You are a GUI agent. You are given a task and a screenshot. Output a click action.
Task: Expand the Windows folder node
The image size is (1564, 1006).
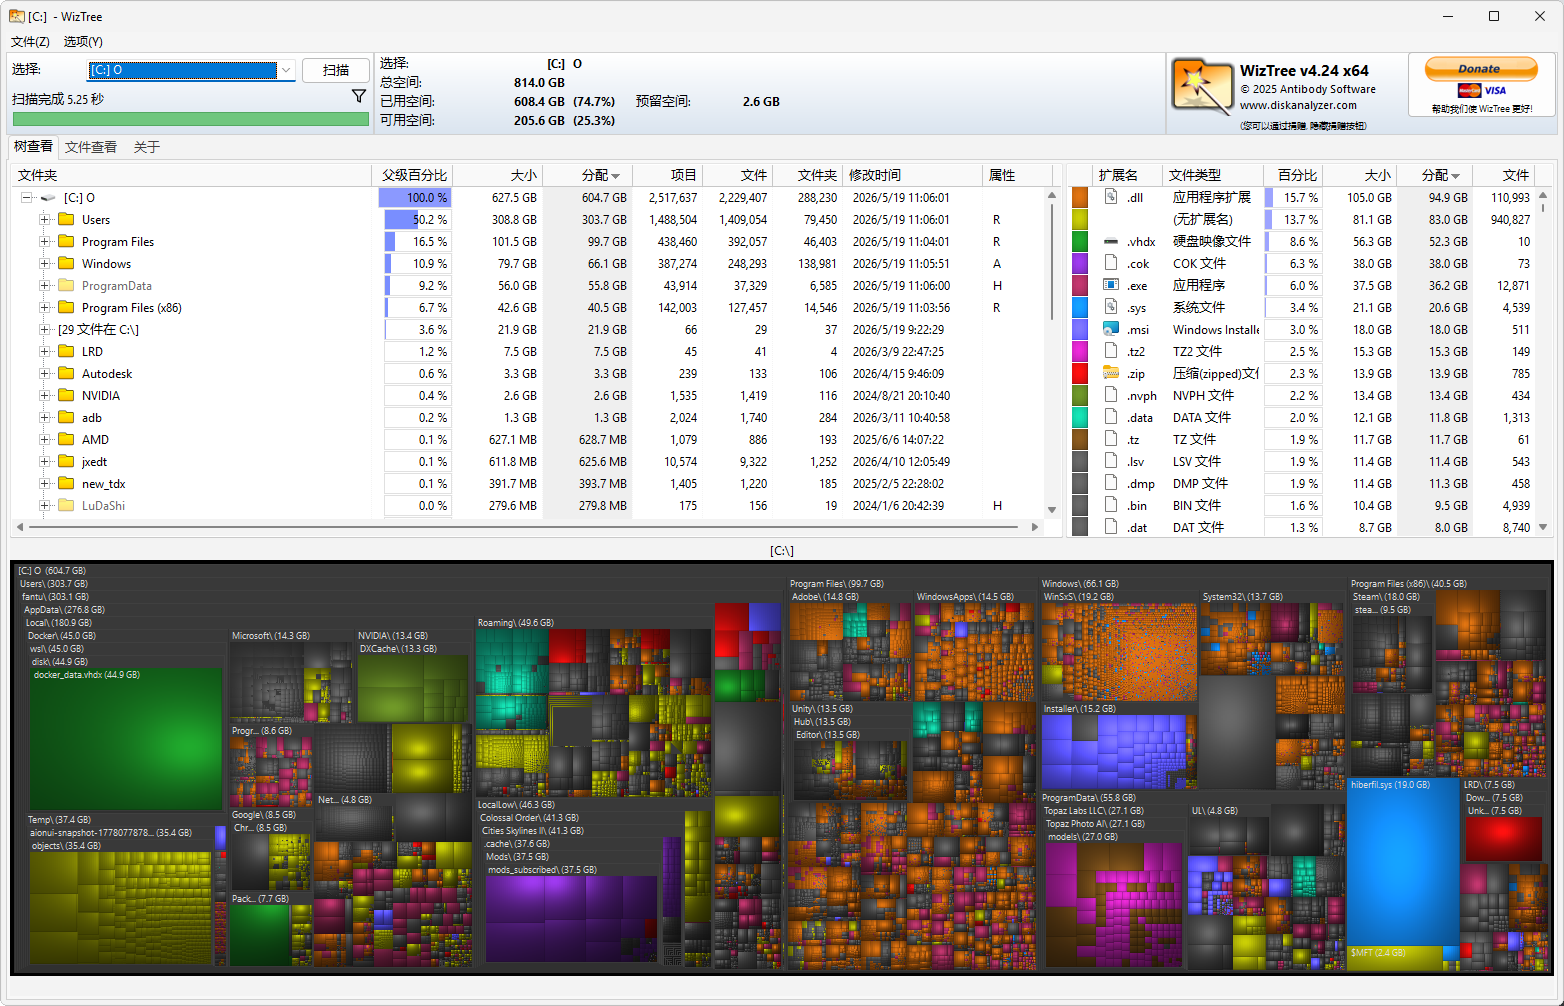pos(45,263)
